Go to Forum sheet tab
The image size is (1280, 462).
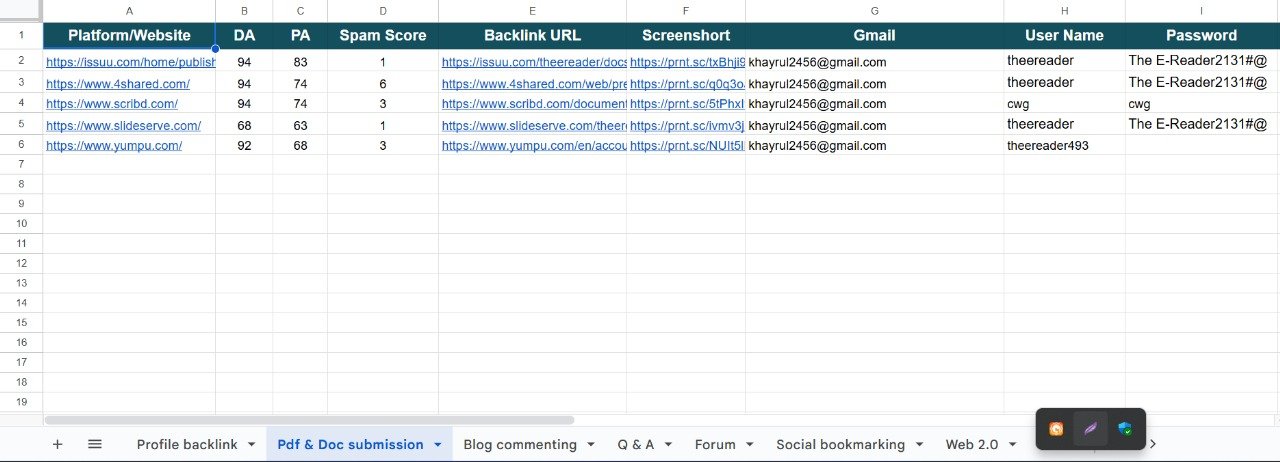(715, 444)
